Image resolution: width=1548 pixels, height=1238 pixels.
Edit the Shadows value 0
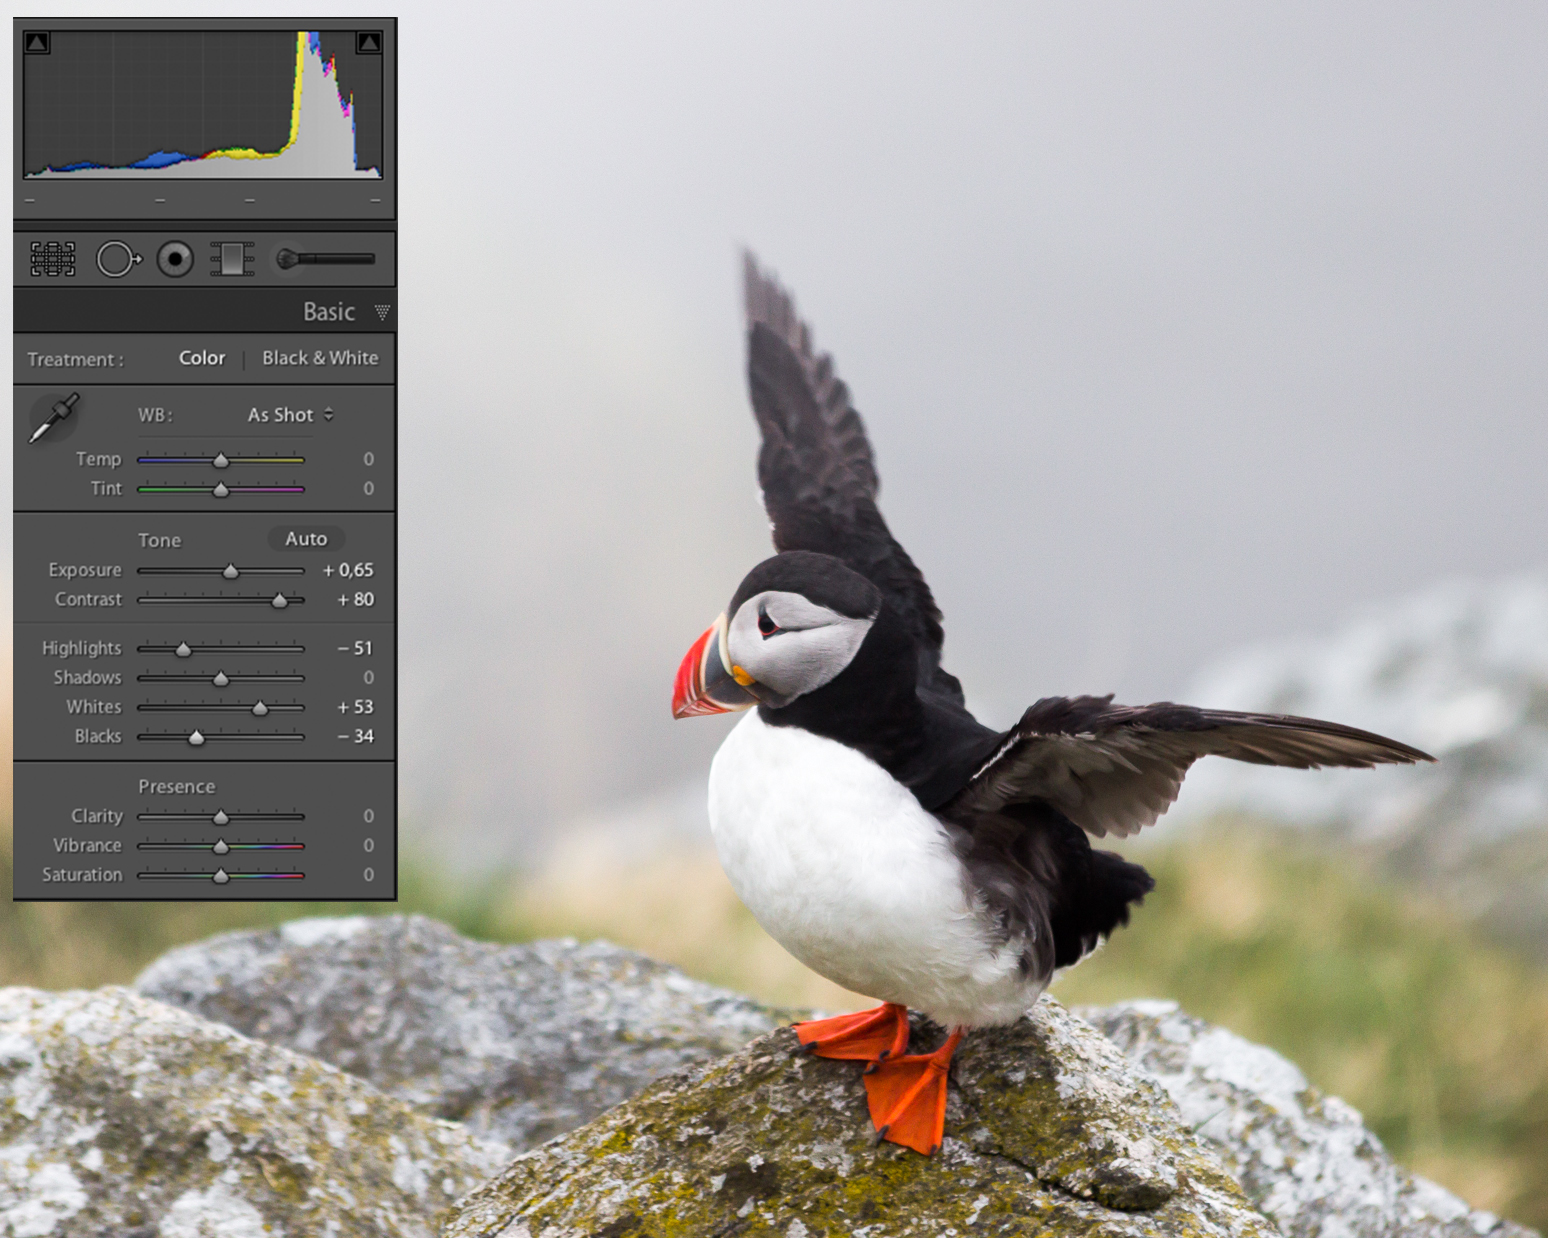coord(368,677)
